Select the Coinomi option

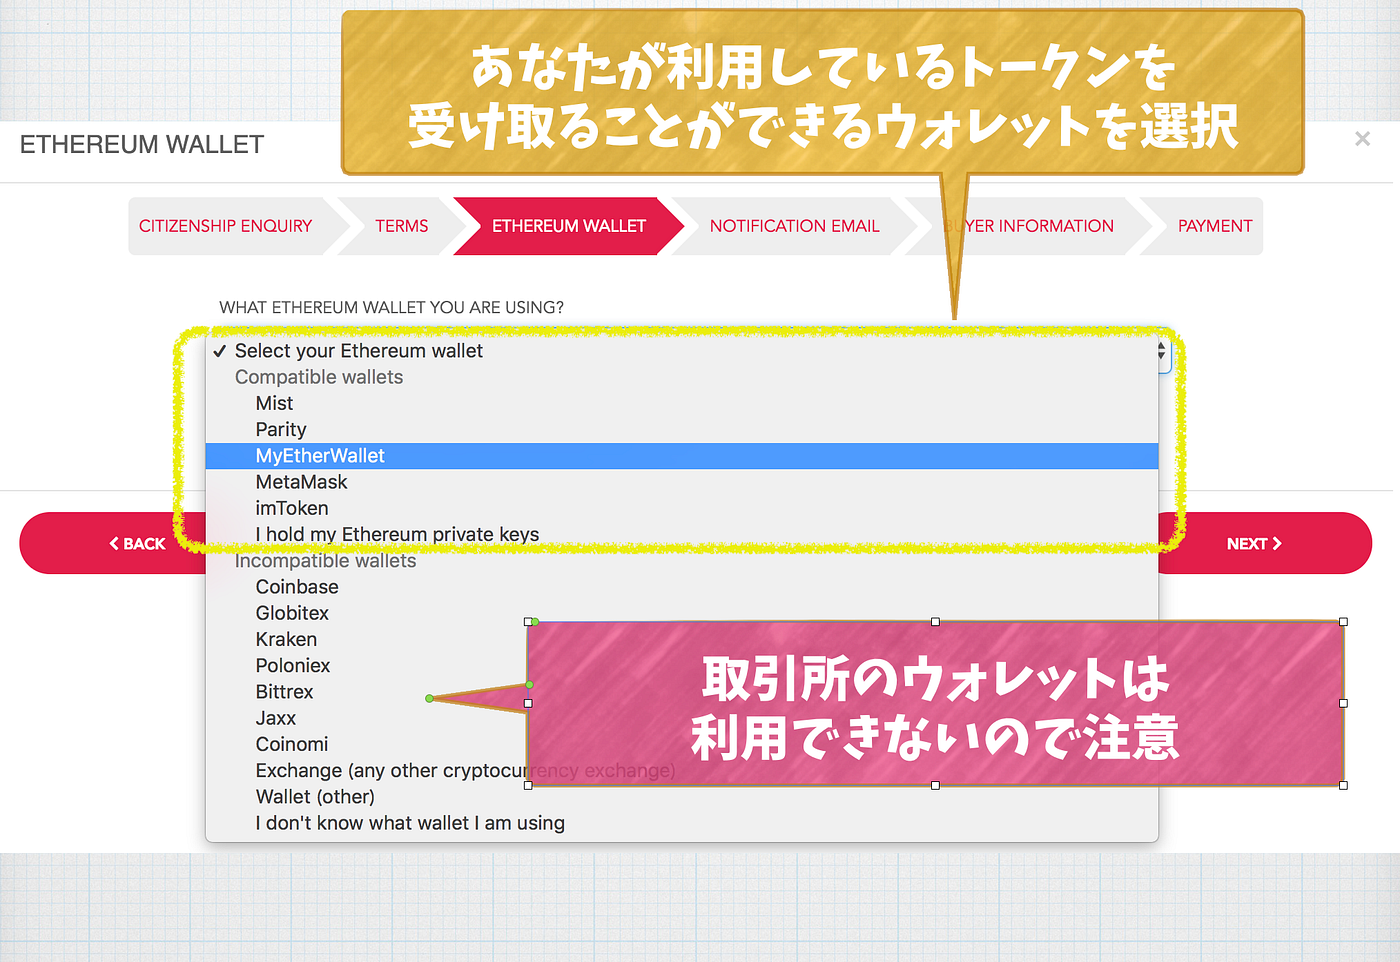682,744
